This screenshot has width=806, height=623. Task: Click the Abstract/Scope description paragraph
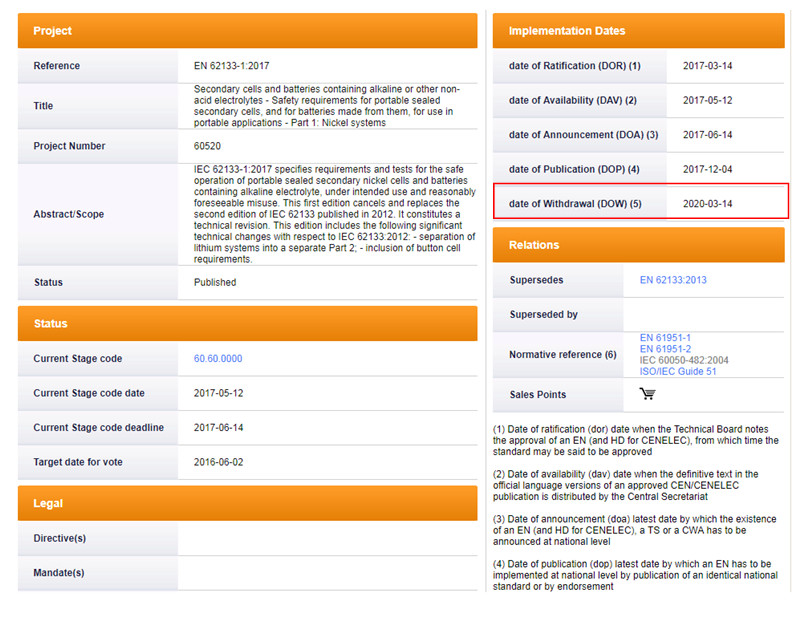[326, 214]
